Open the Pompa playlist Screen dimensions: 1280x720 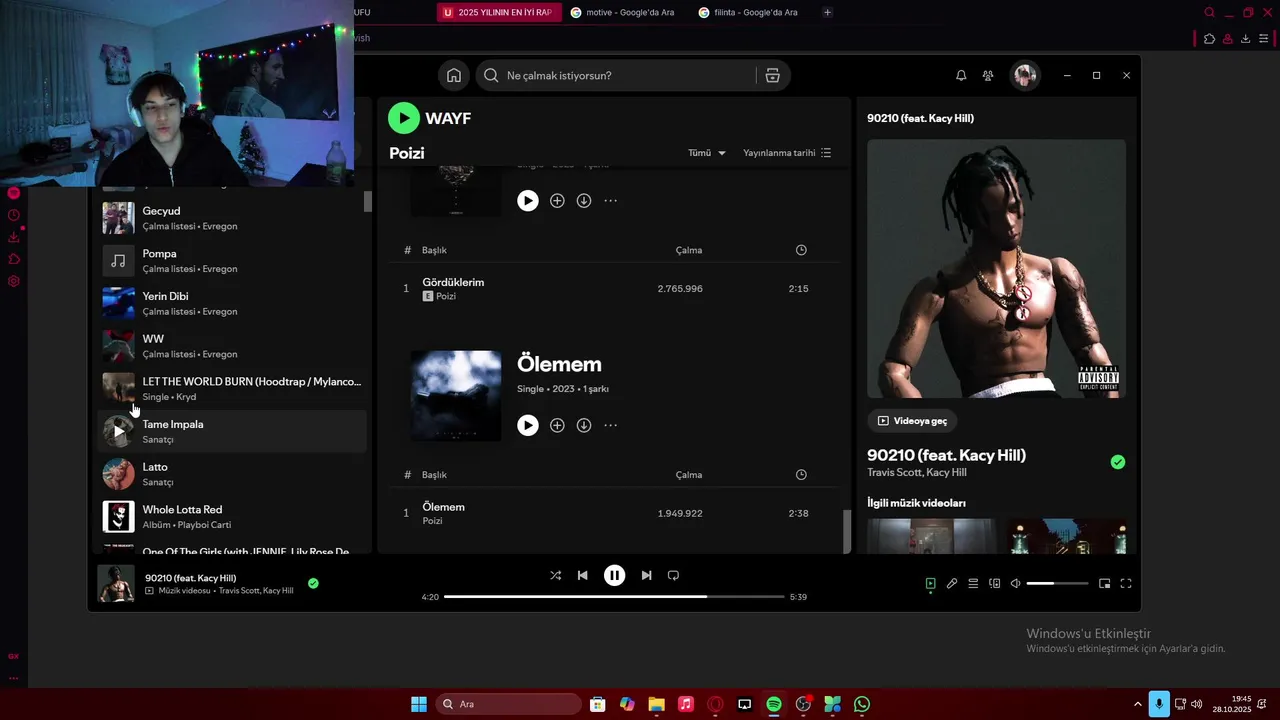[x=233, y=261]
